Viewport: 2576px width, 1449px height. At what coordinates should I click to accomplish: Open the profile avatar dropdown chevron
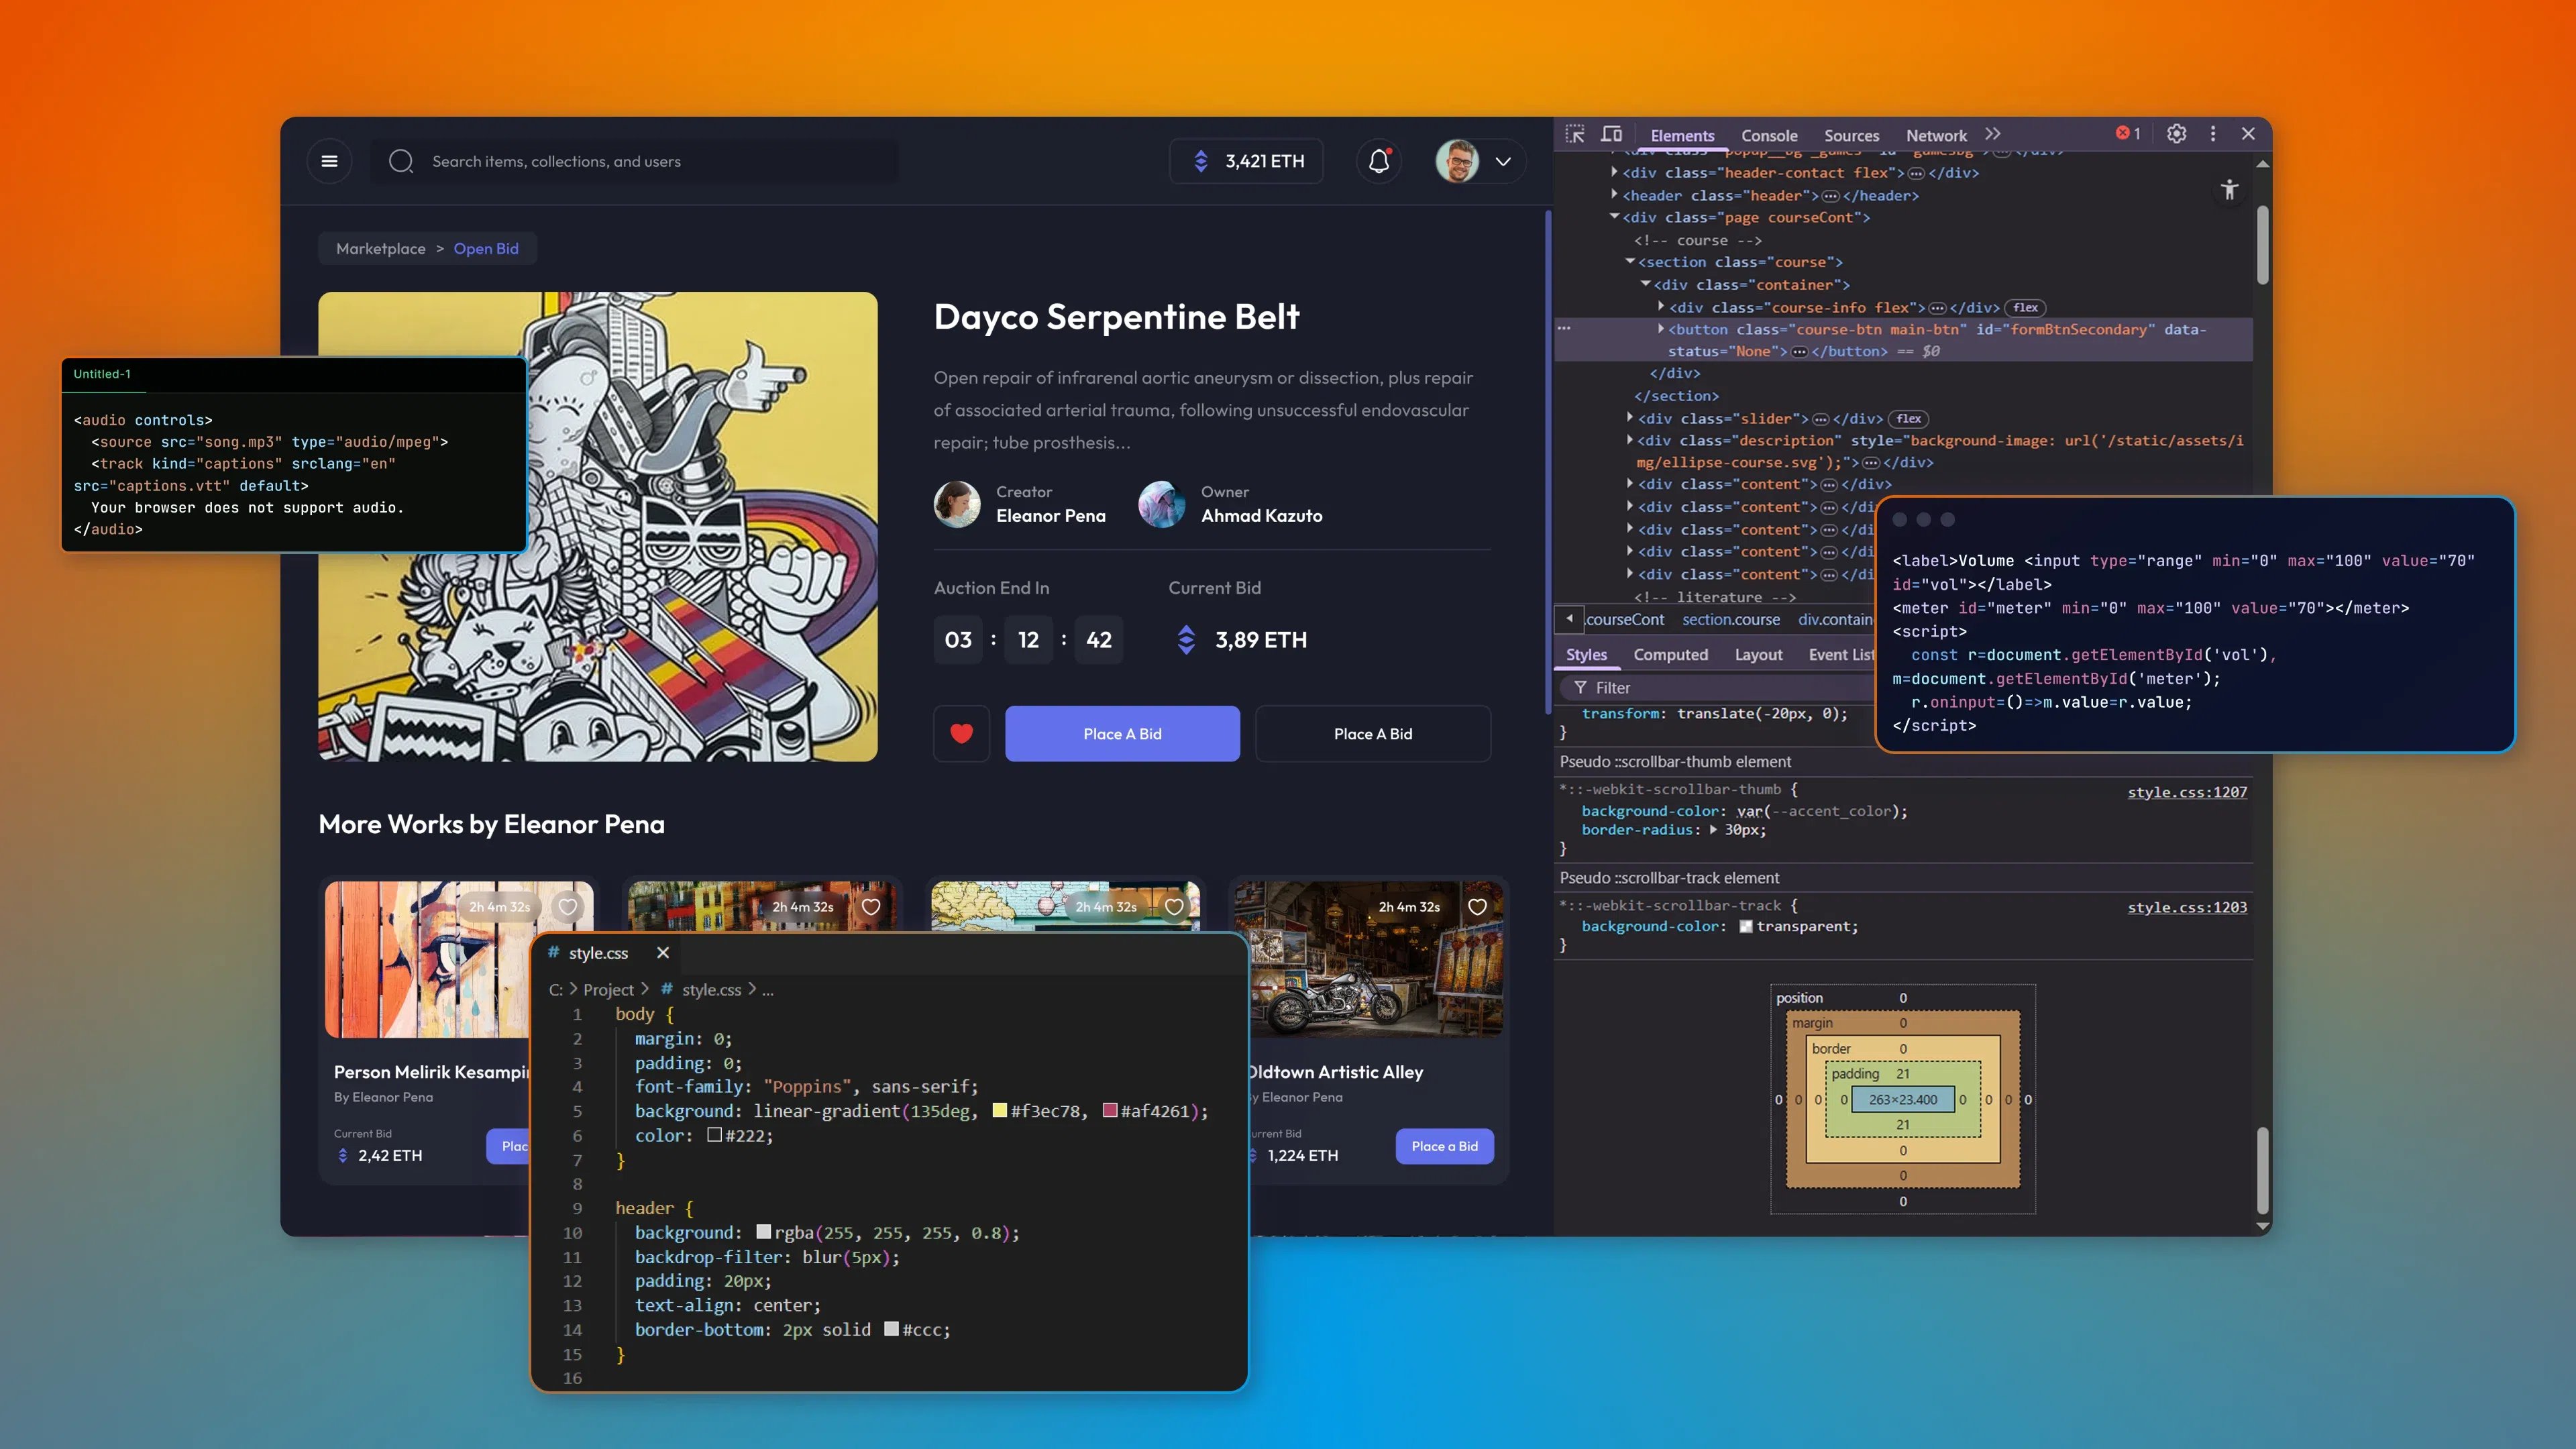(1504, 162)
